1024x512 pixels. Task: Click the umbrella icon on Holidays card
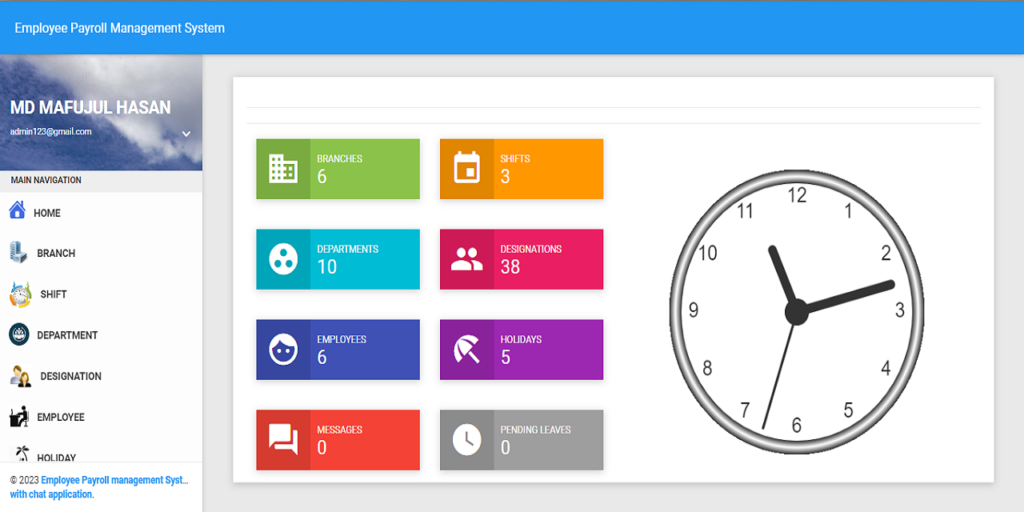click(467, 350)
